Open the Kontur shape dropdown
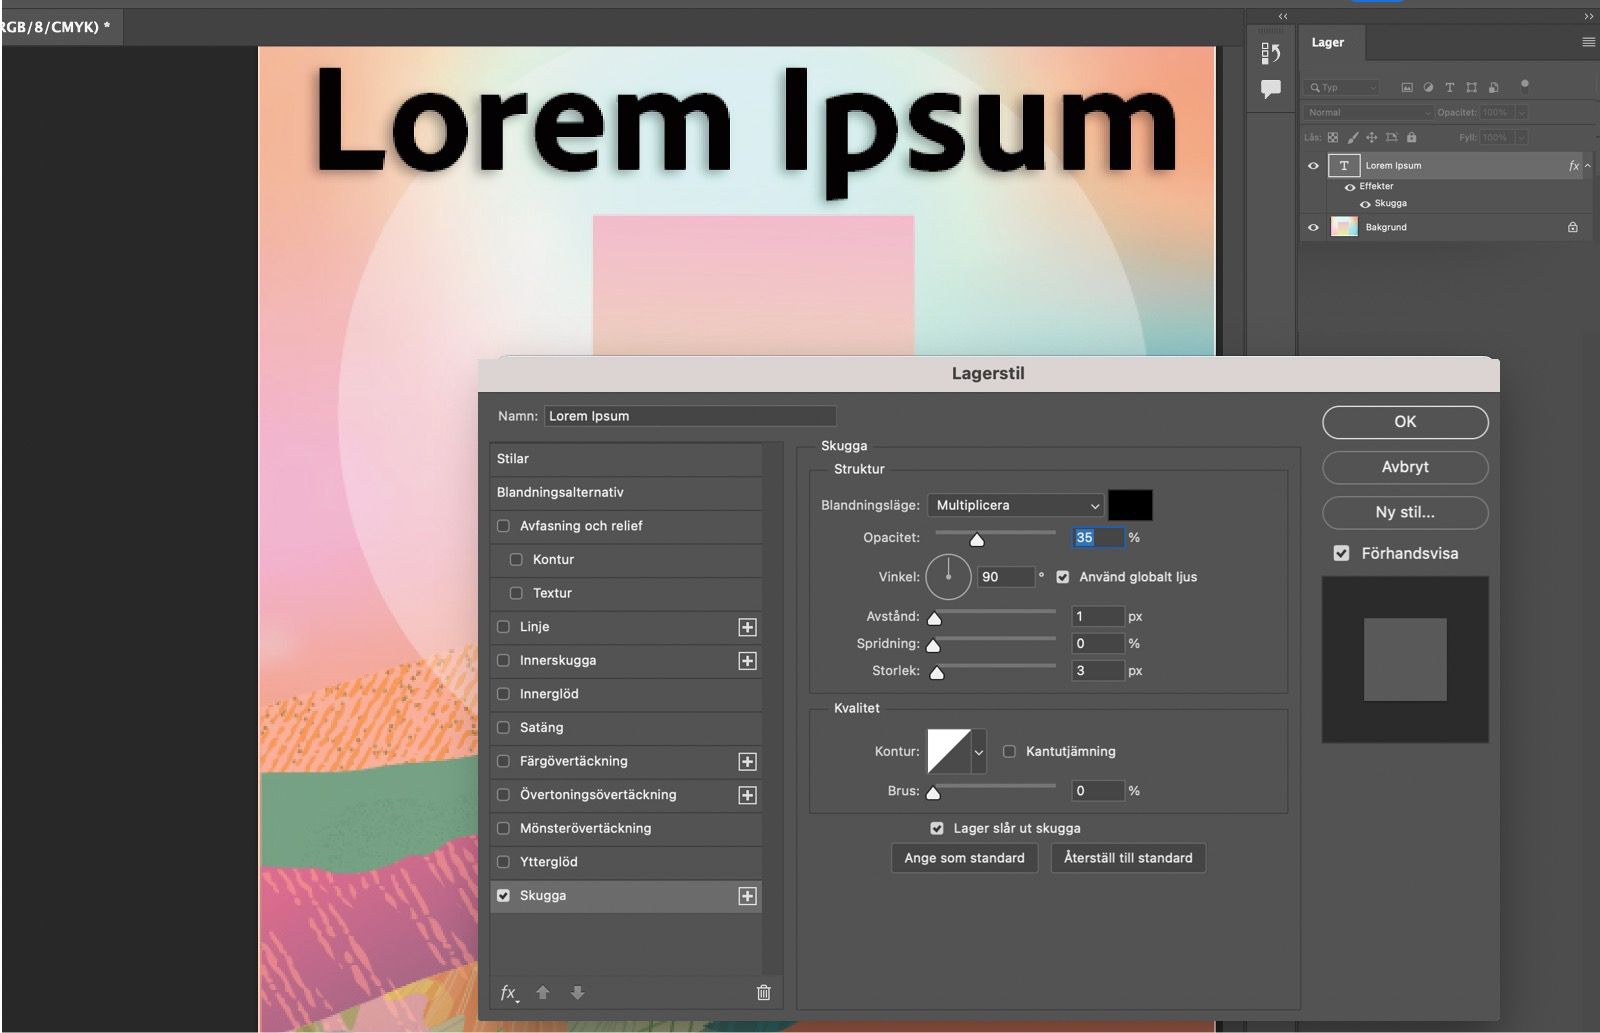The height and width of the screenshot is (1033, 1600). 978,751
